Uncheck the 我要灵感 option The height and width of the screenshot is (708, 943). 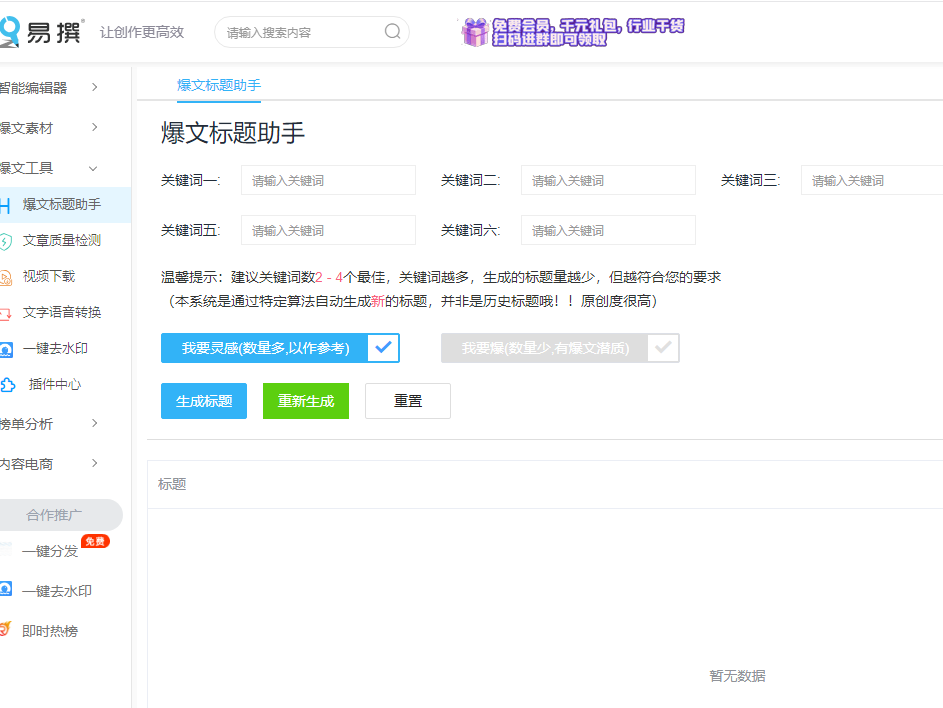383,348
